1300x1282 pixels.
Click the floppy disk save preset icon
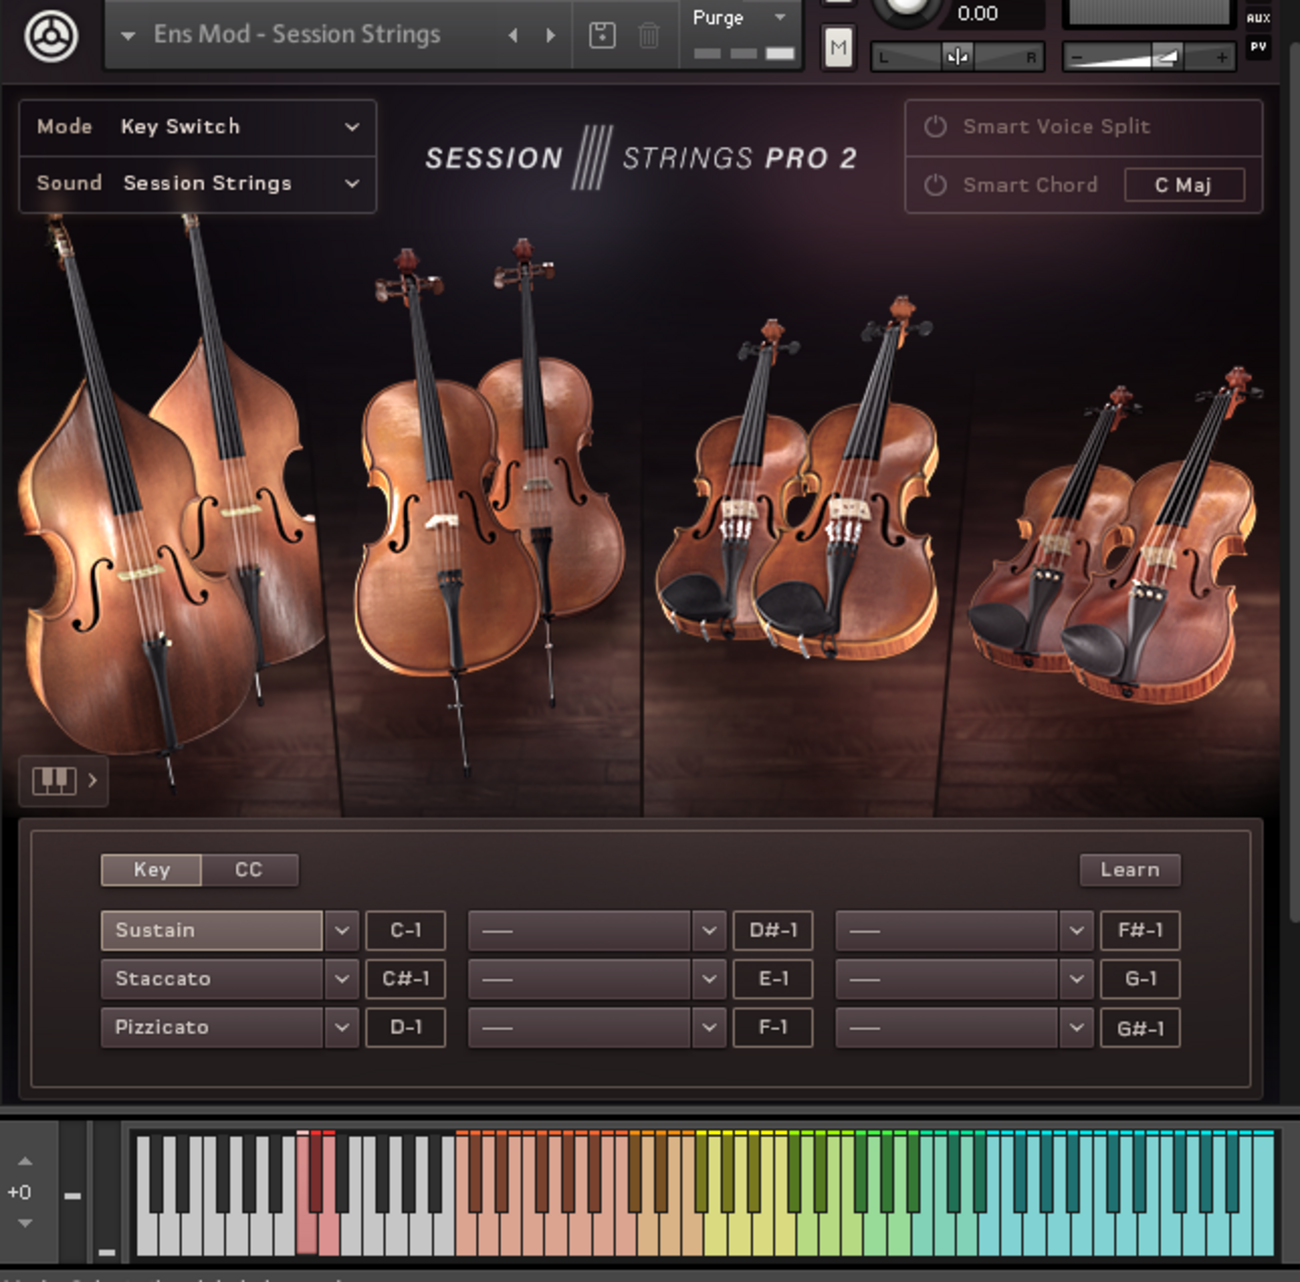(602, 35)
